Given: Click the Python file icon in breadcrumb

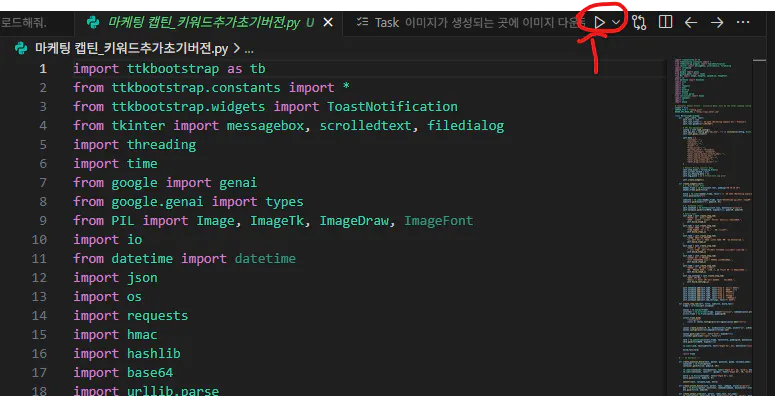Looking at the screenshot, I should [x=21, y=48].
